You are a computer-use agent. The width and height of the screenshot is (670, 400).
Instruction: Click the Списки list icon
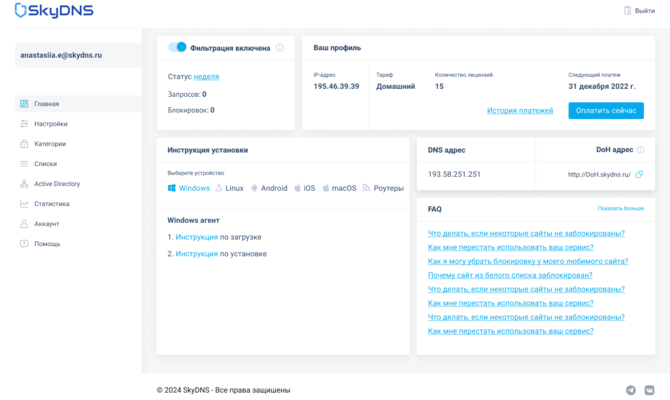pyautogui.click(x=24, y=164)
